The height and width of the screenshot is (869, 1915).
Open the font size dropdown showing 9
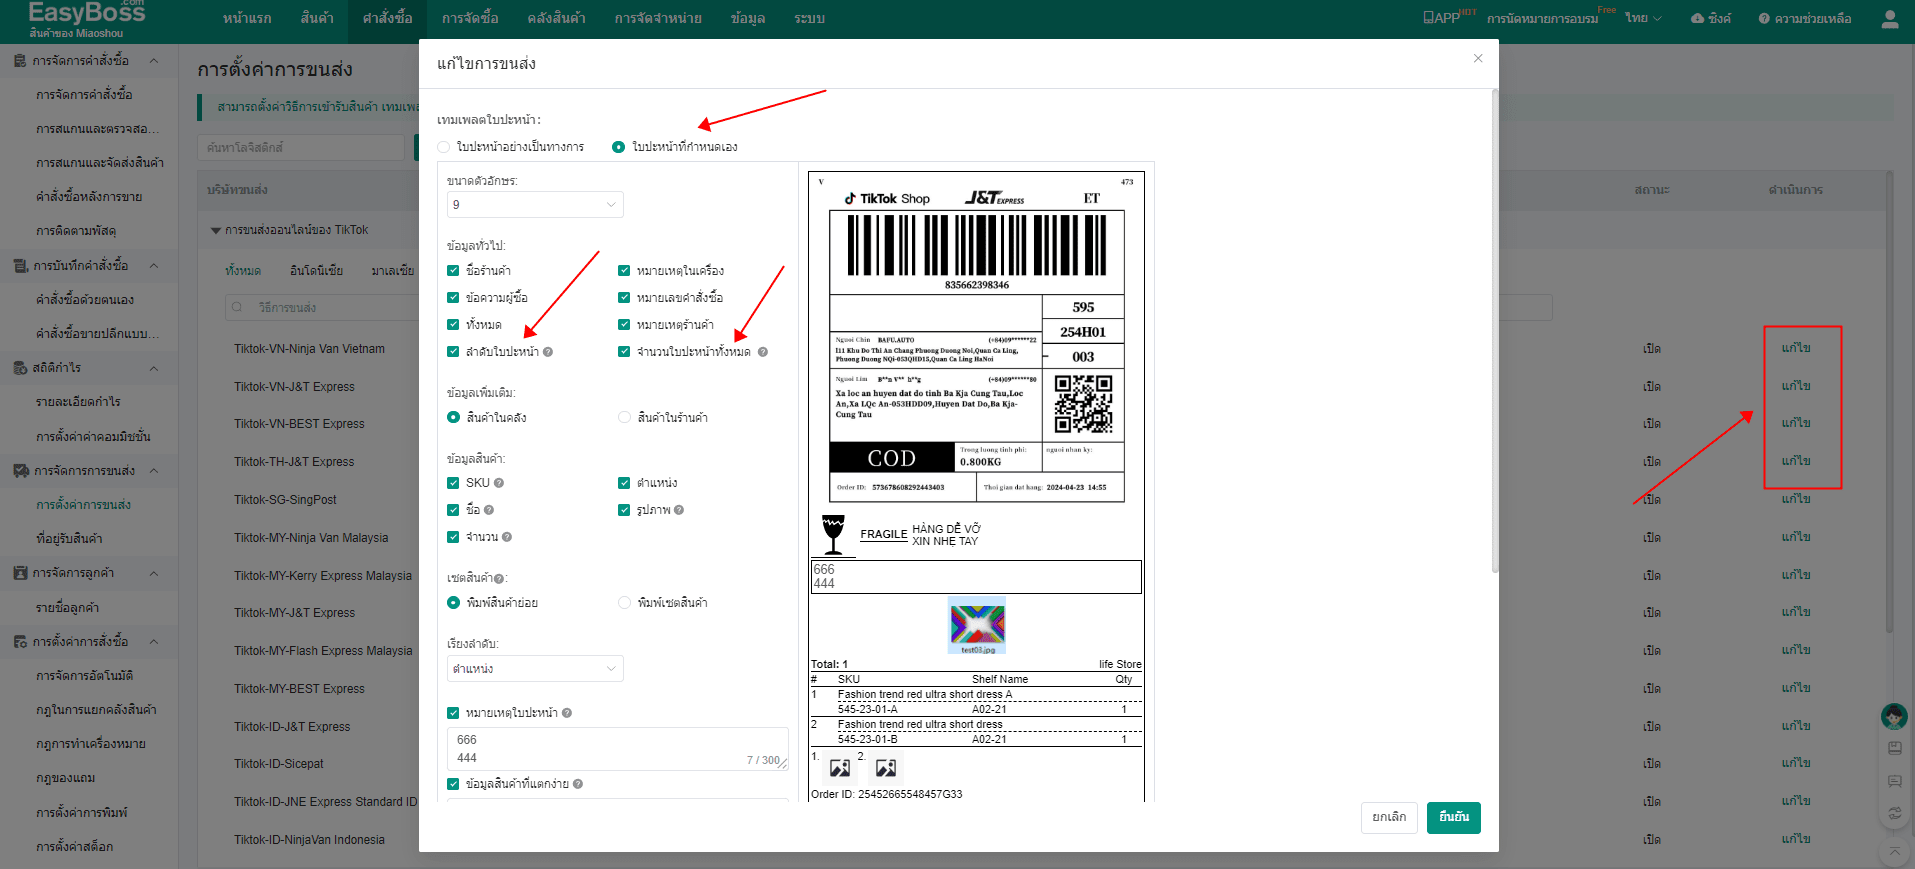tap(534, 205)
